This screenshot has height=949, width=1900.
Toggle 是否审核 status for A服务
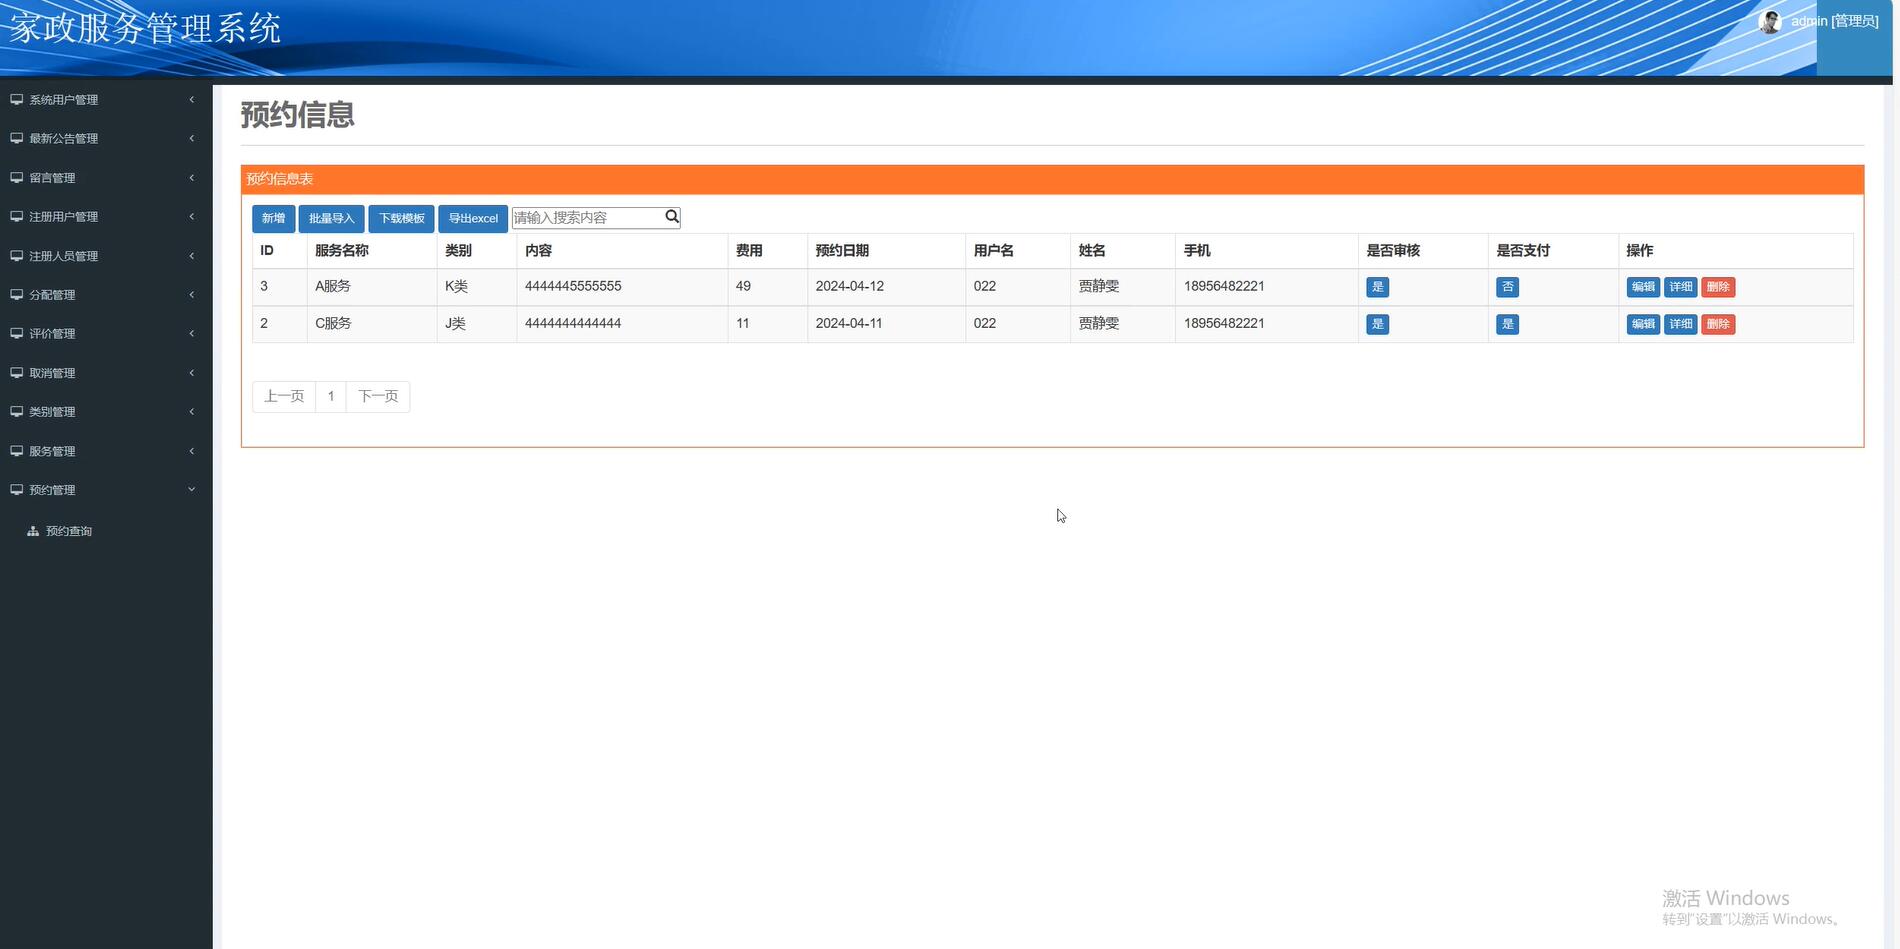(1377, 287)
